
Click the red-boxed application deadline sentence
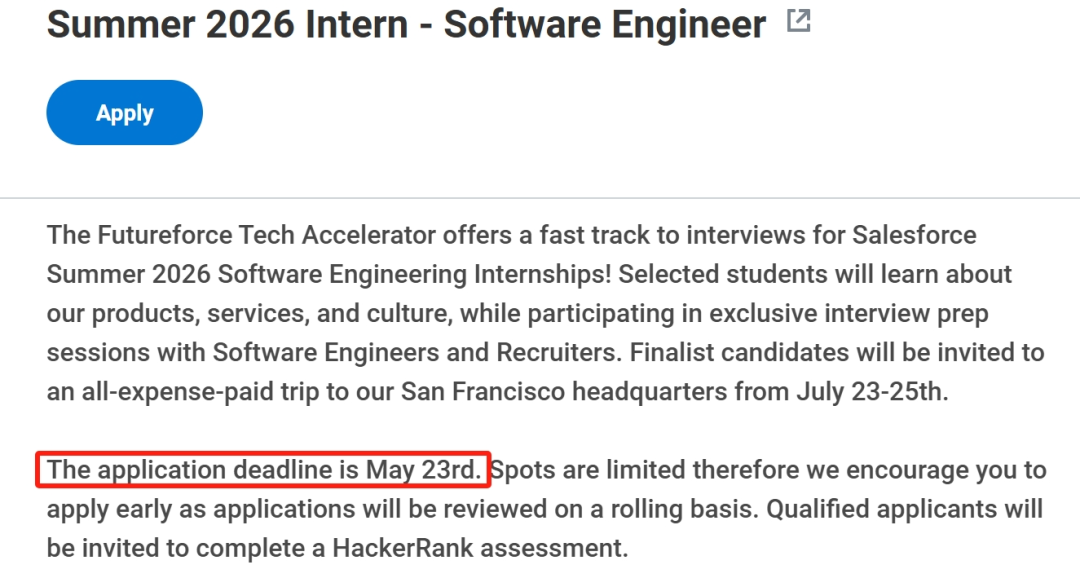pos(263,470)
